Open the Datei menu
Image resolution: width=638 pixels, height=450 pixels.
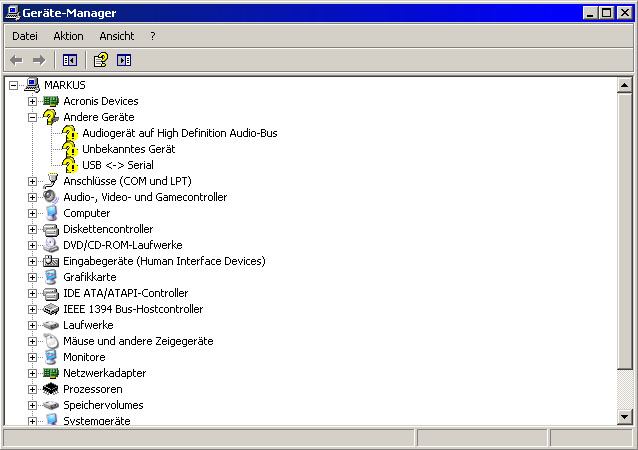pos(25,36)
